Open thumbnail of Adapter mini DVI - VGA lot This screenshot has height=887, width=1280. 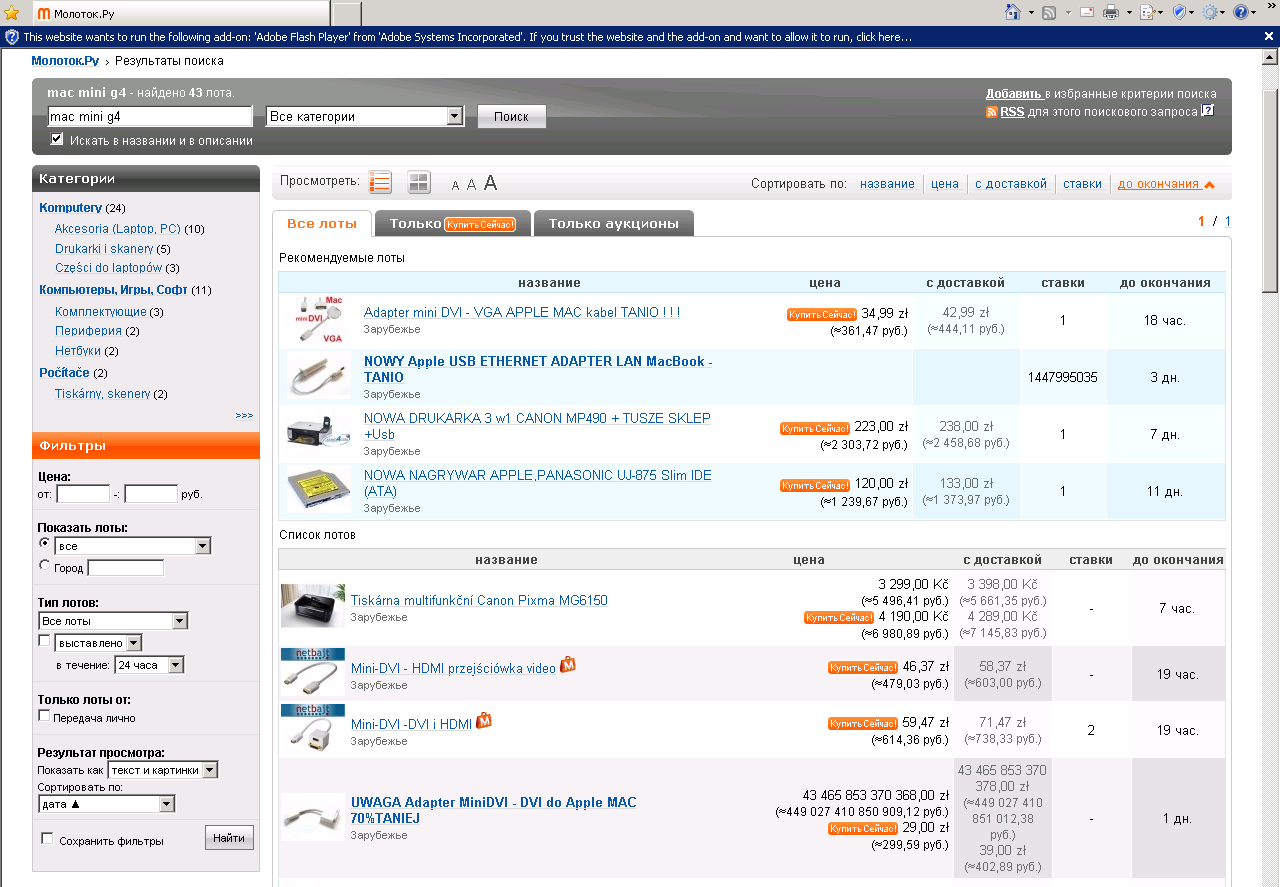point(320,320)
